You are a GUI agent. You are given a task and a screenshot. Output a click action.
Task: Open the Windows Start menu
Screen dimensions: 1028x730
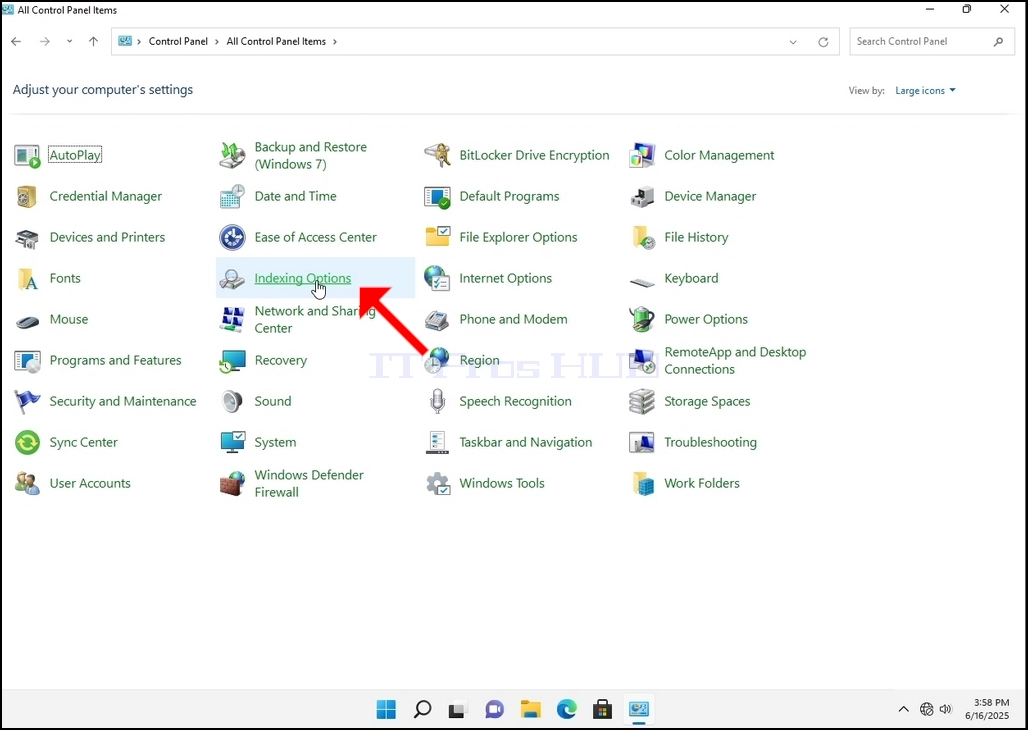(386, 709)
